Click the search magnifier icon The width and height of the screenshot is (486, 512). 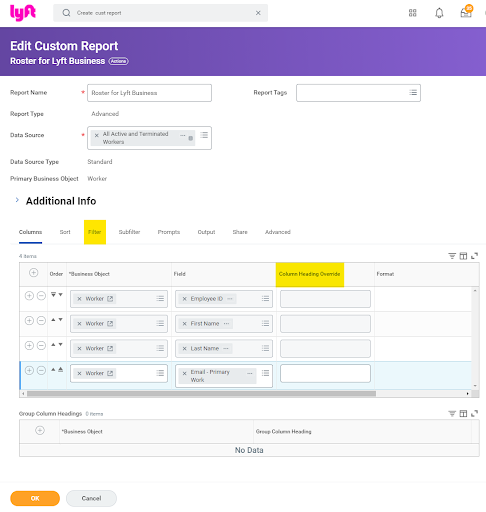pyautogui.click(x=66, y=13)
